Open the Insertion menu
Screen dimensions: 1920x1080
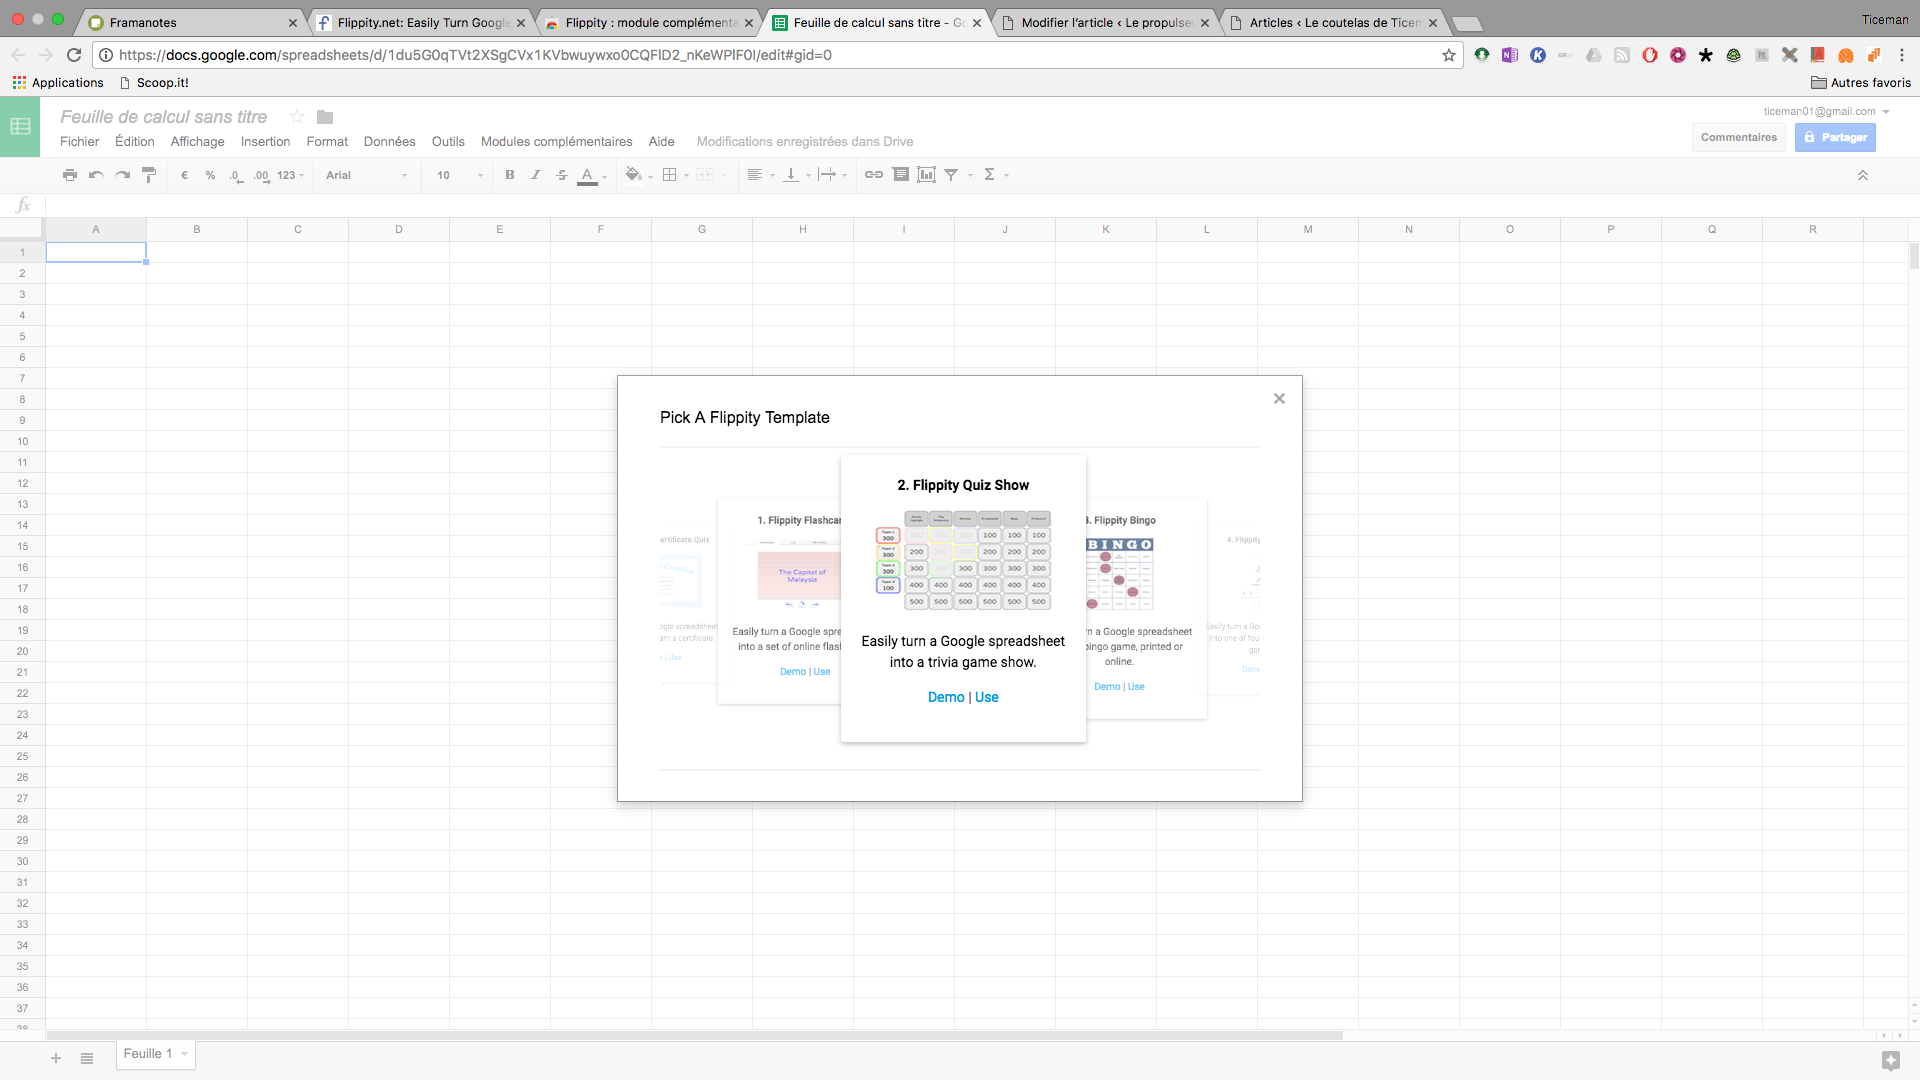click(265, 142)
